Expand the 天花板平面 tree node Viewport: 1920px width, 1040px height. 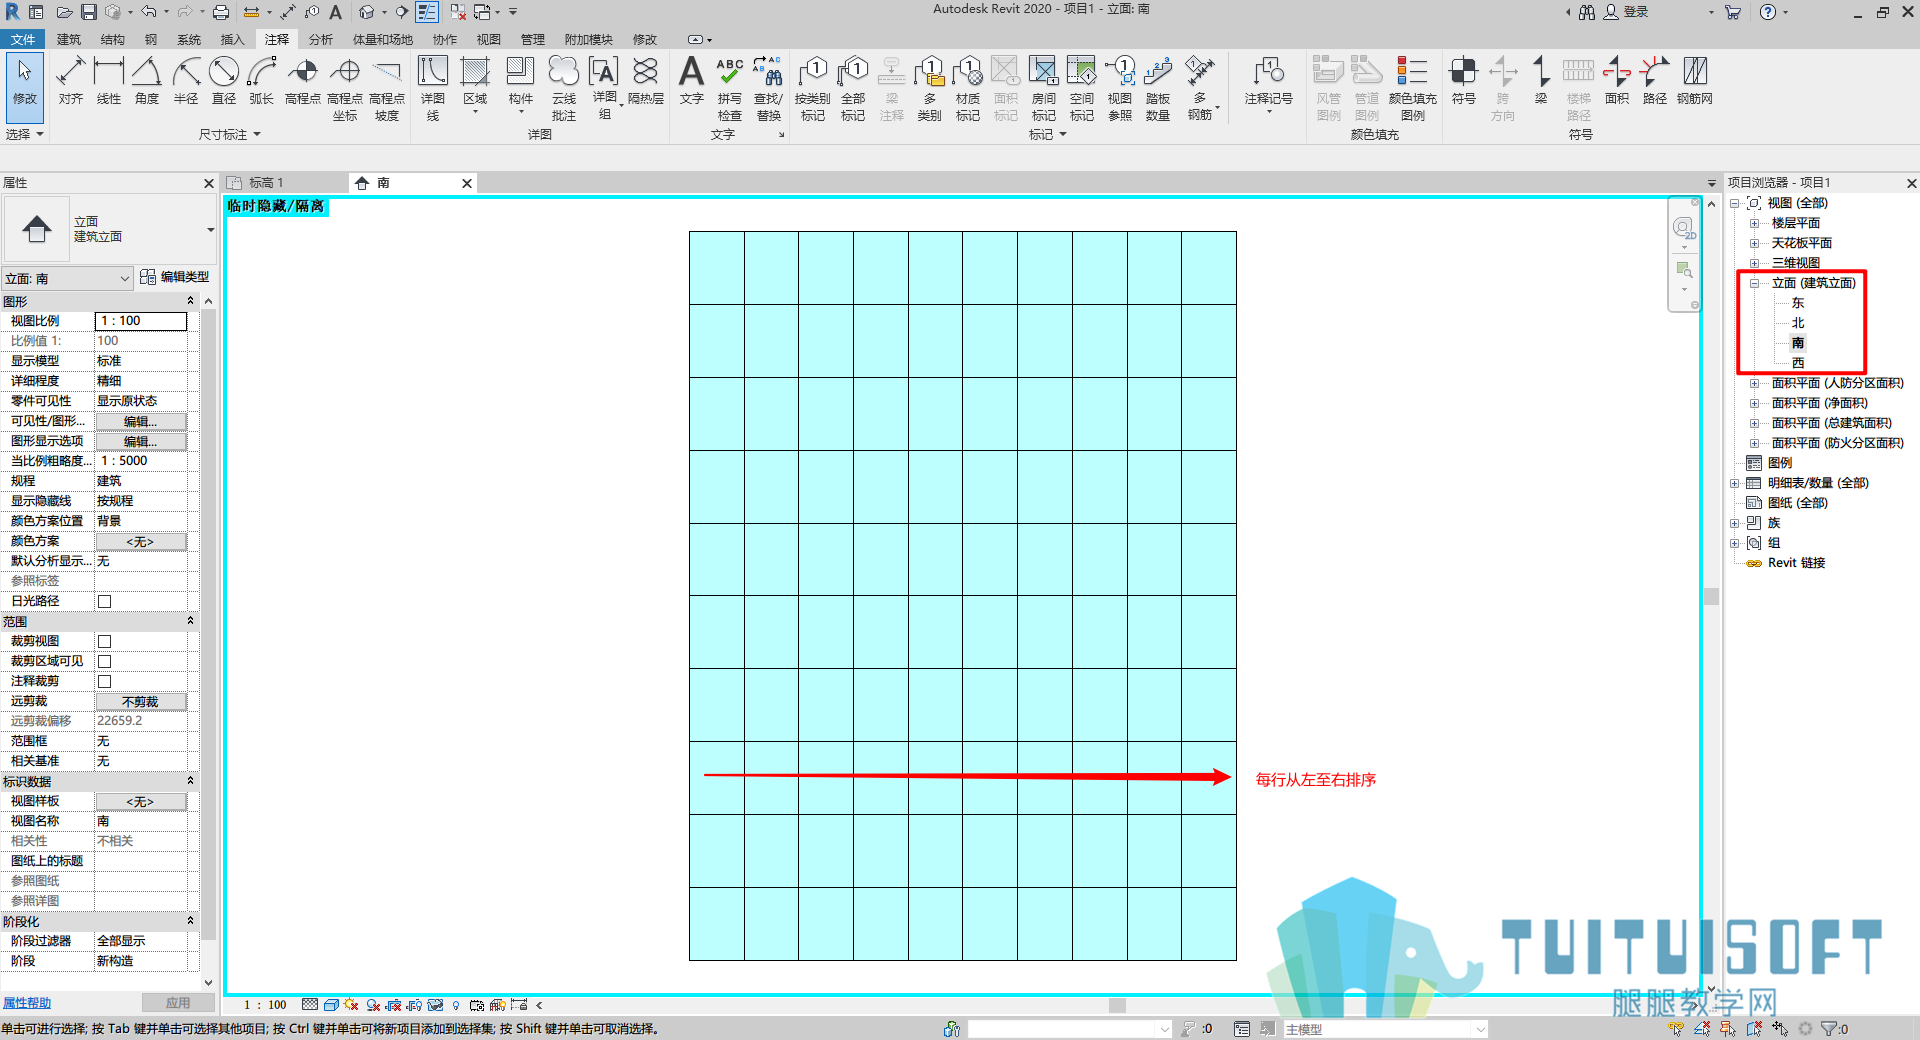pos(1754,243)
